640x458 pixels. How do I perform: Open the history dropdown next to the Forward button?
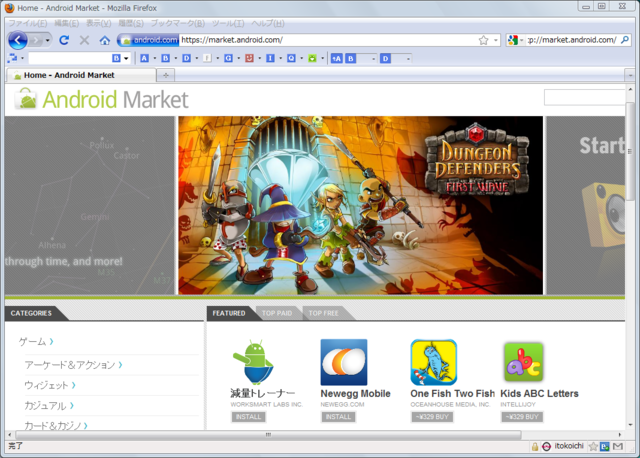(47, 40)
